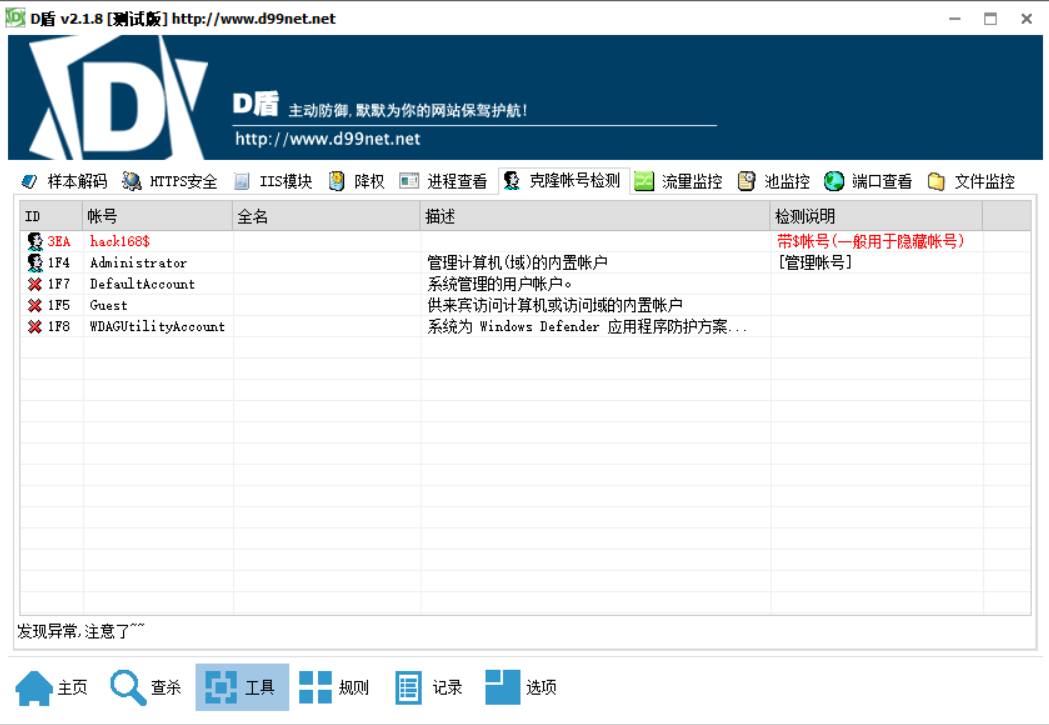Select the Administrator account name
1049x725 pixels.
[138, 263]
